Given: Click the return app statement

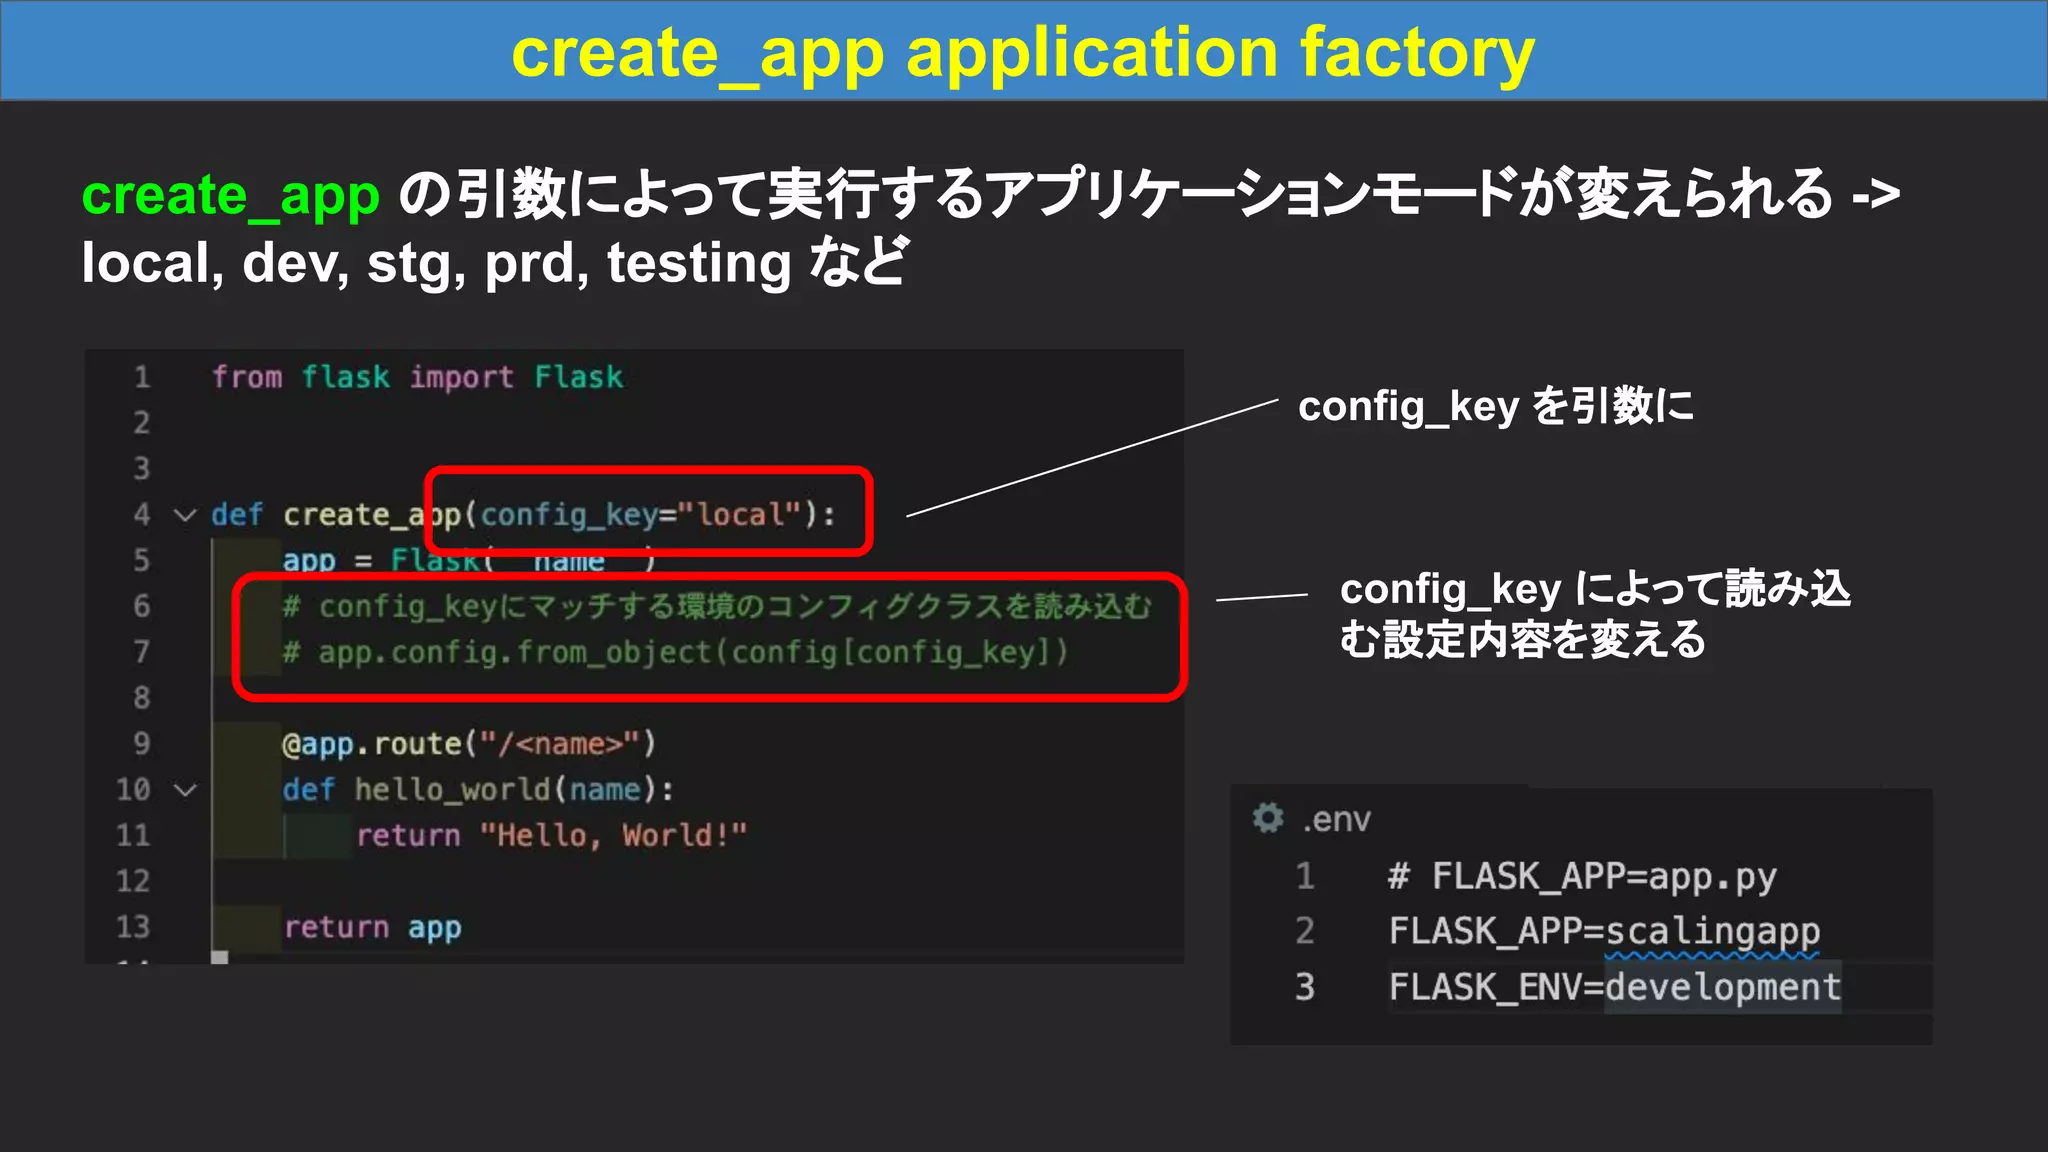Looking at the screenshot, I should [372, 927].
